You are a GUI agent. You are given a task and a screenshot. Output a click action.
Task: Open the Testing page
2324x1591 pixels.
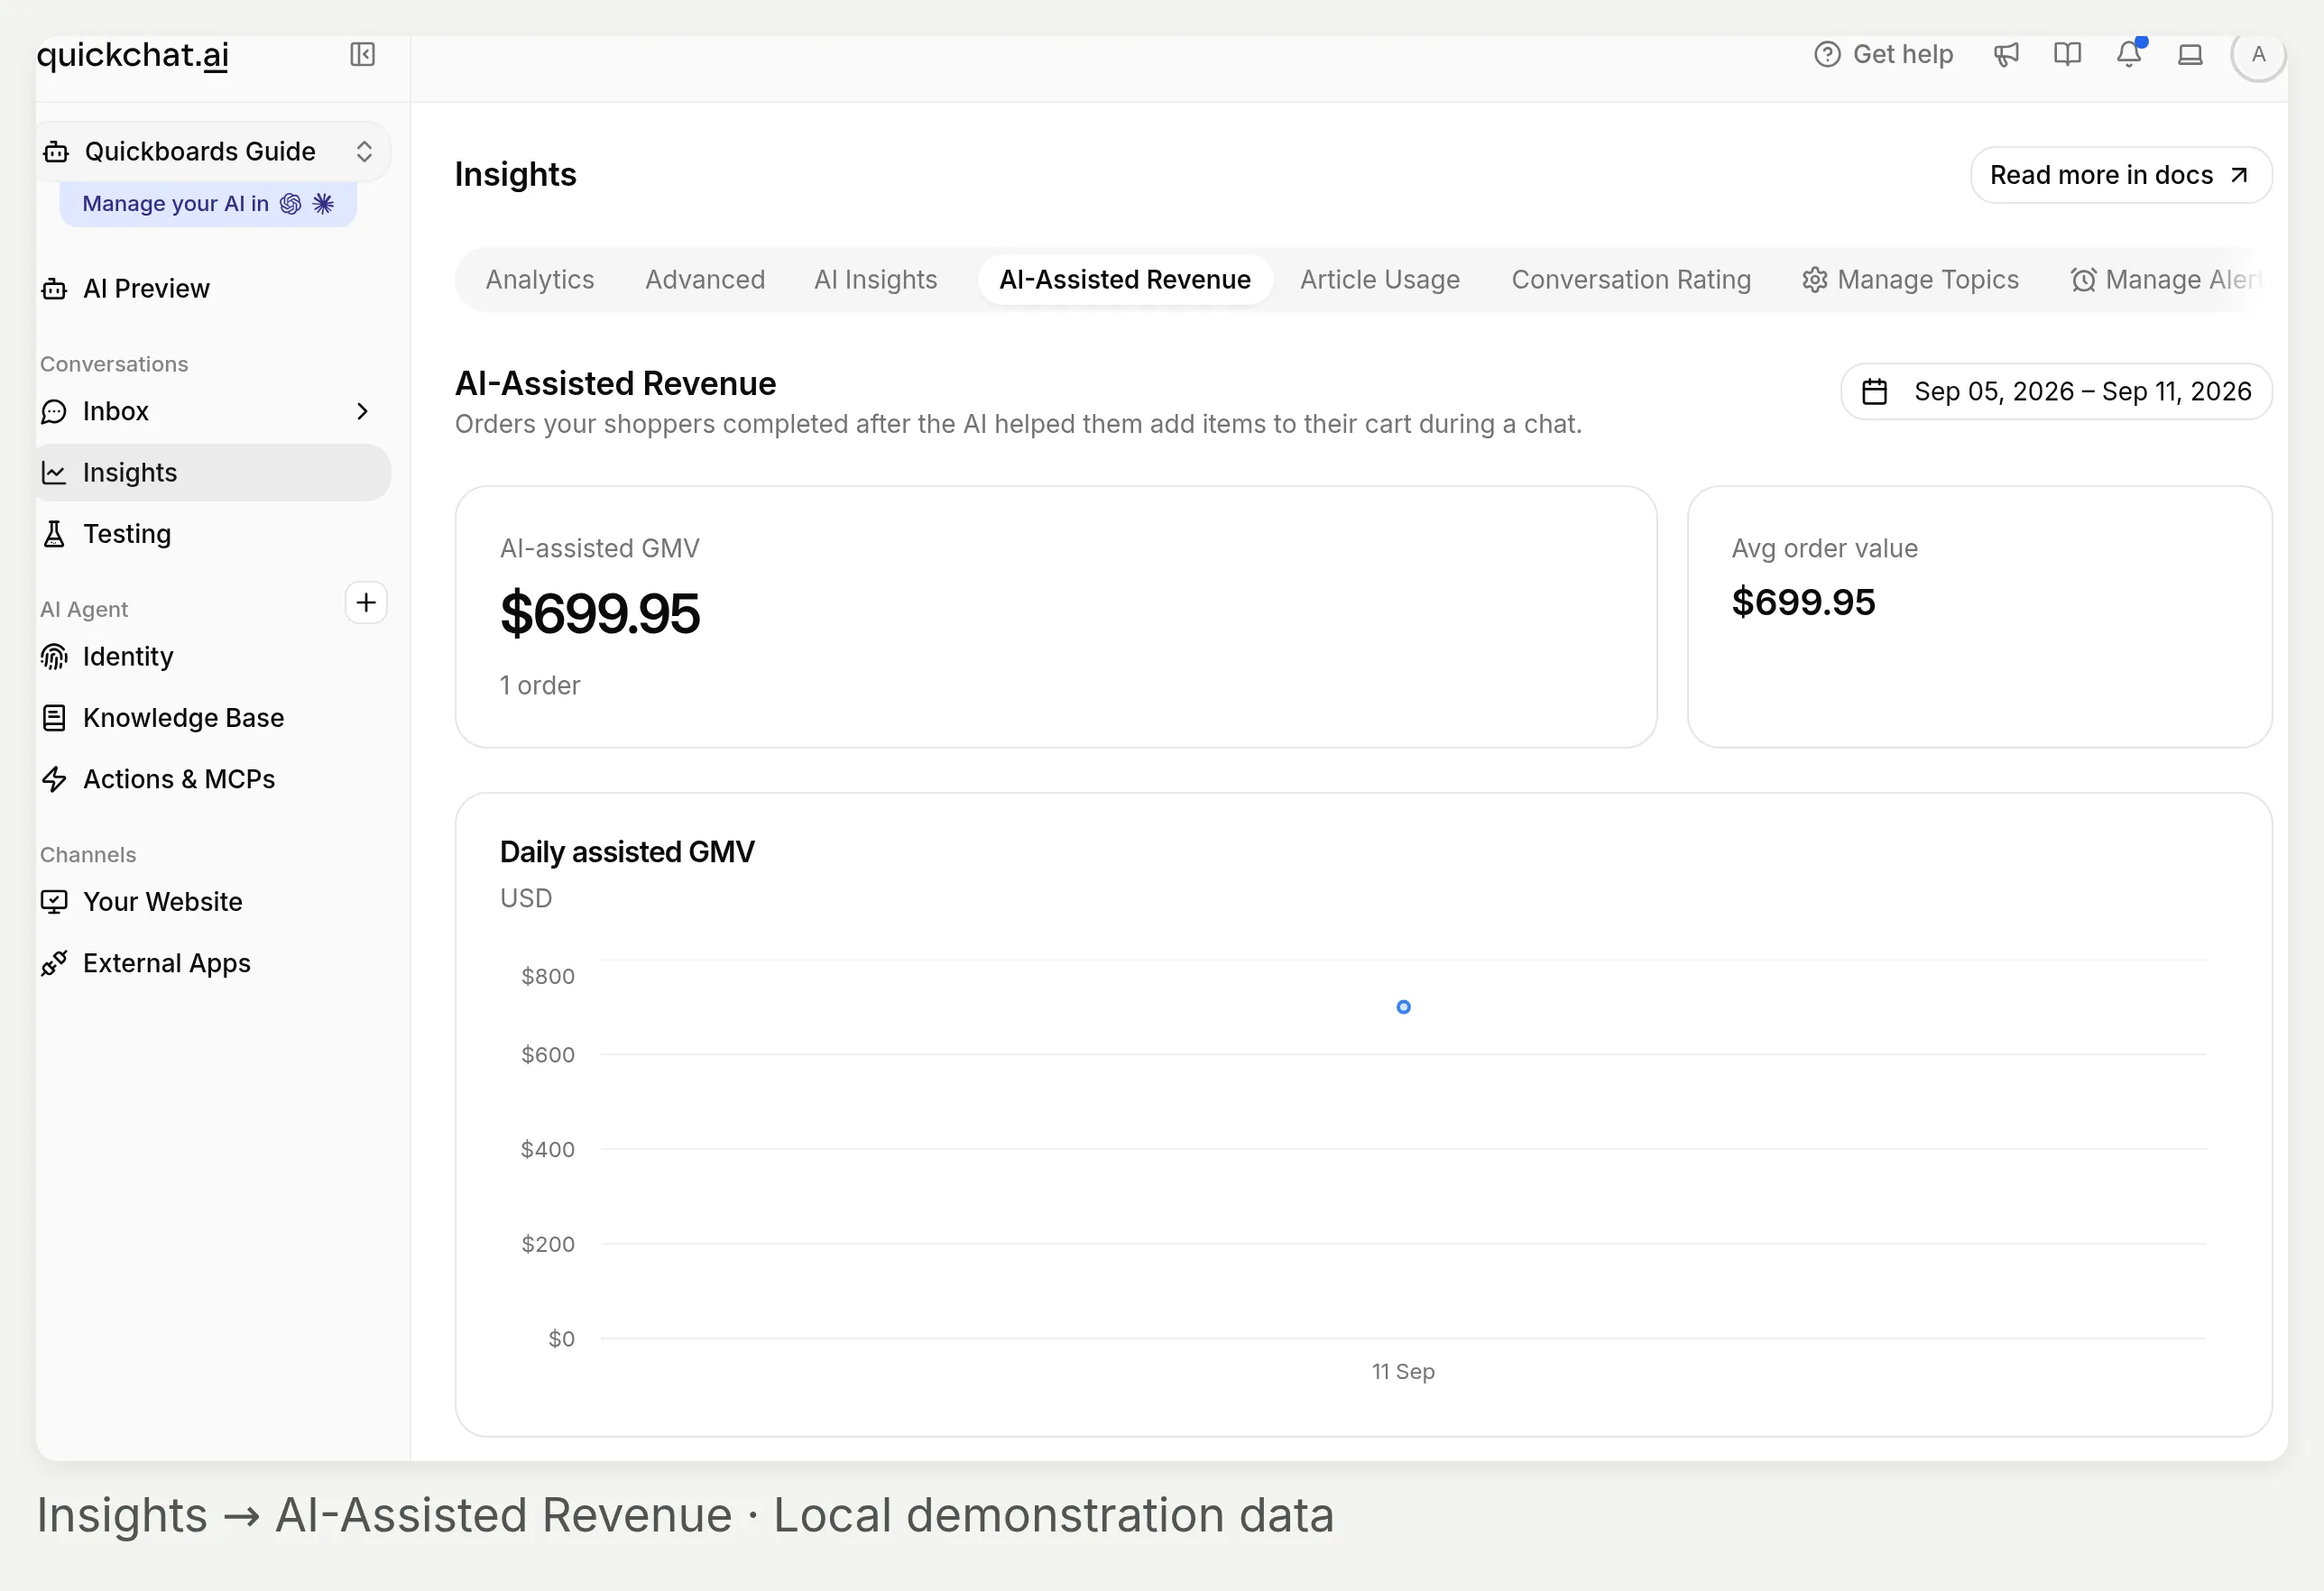[213, 534]
